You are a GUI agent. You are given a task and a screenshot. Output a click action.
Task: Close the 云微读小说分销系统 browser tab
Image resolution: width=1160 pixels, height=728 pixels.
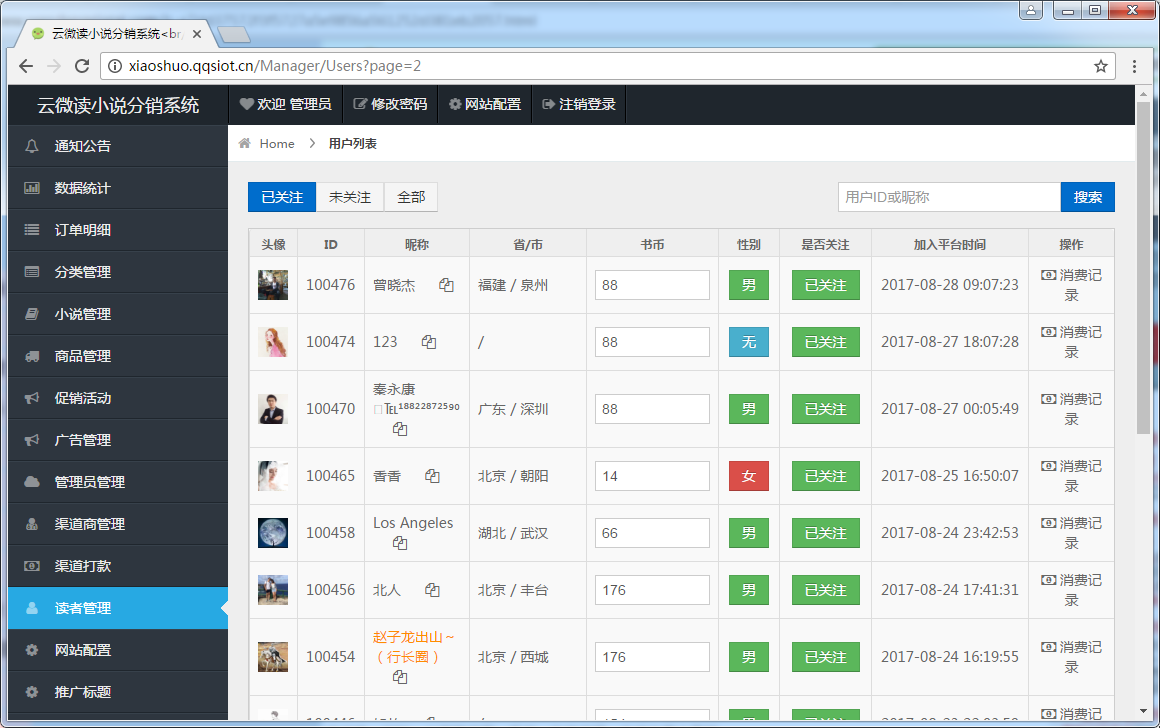tap(197, 34)
